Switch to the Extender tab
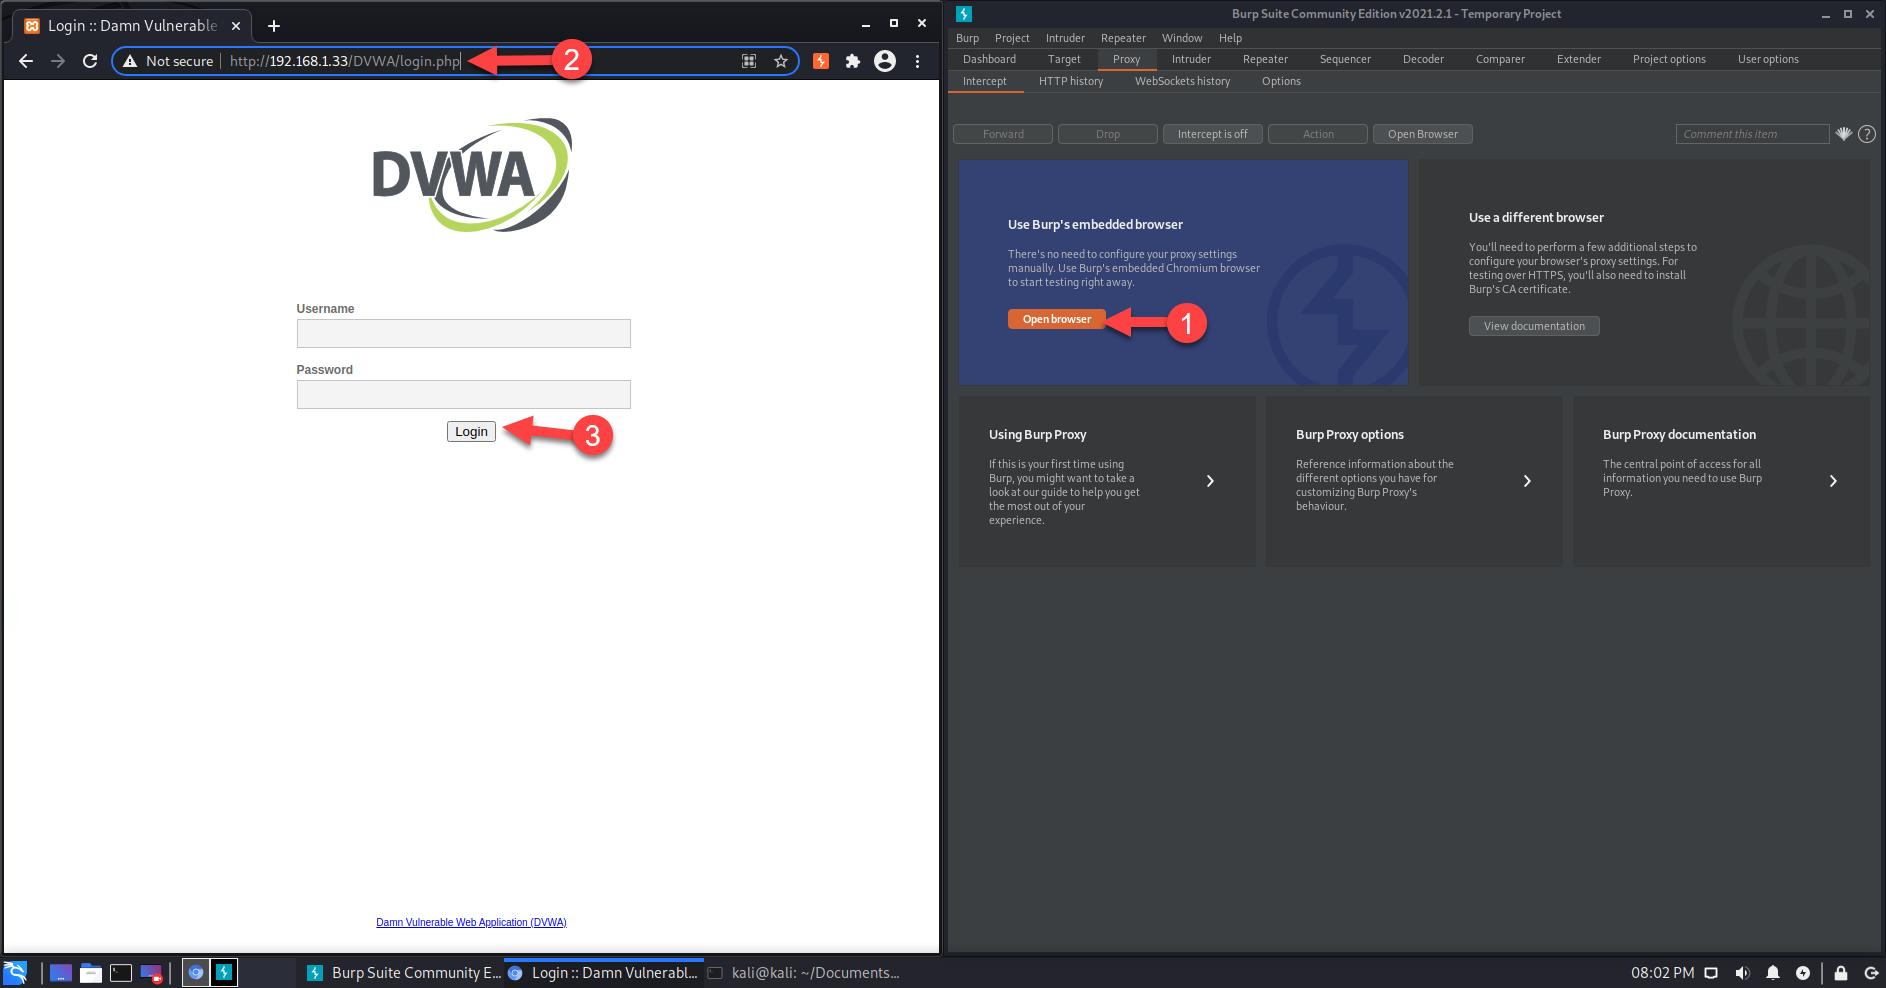The image size is (1886, 988). click(x=1579, y=59)
